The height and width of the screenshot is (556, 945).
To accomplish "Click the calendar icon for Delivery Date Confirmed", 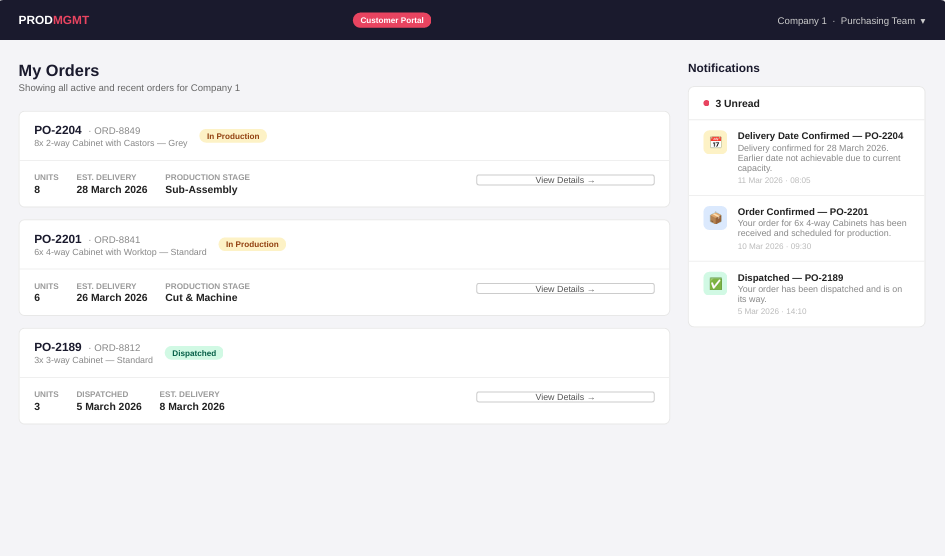I will coord(715,142).
